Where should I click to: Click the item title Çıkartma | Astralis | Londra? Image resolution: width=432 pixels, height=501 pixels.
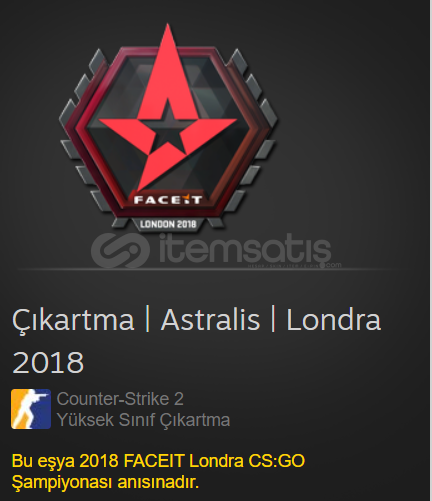pos(196,320)
